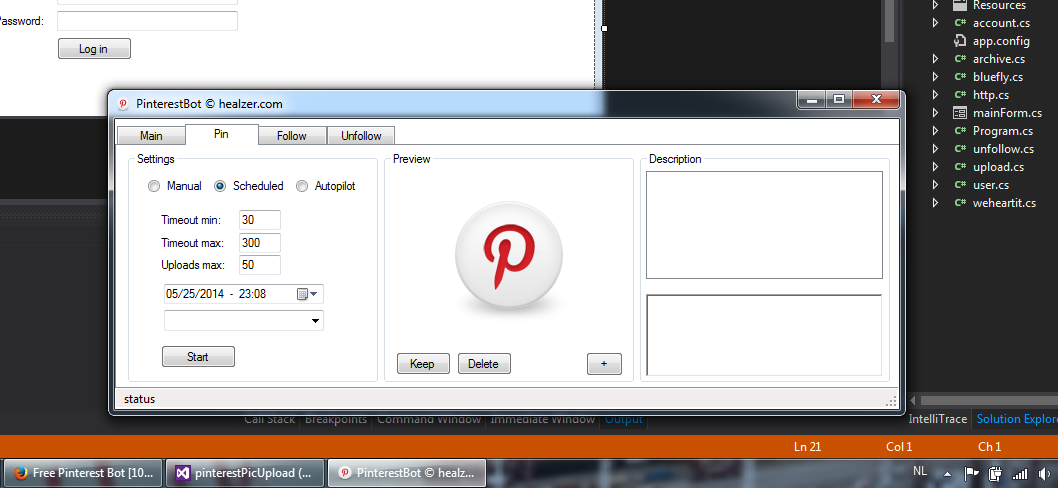Select the weheartit.cs file name
This screenshot has width=1058, height=488.
coord(1004,202)
